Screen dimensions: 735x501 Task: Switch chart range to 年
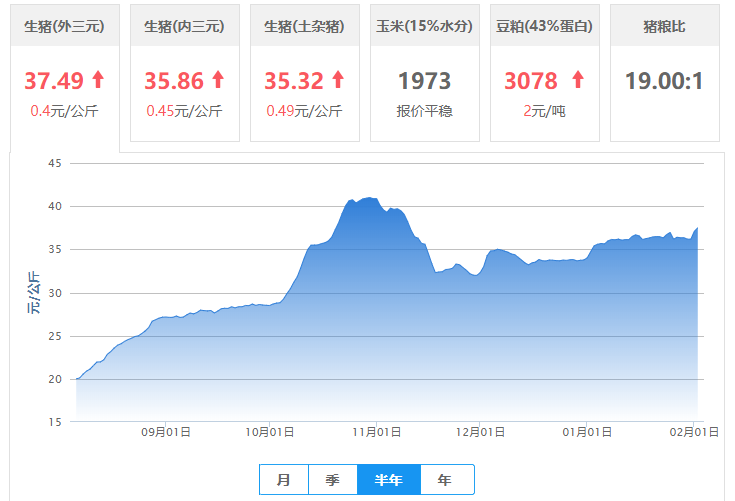pyautogui.click(x=447, y=479)
